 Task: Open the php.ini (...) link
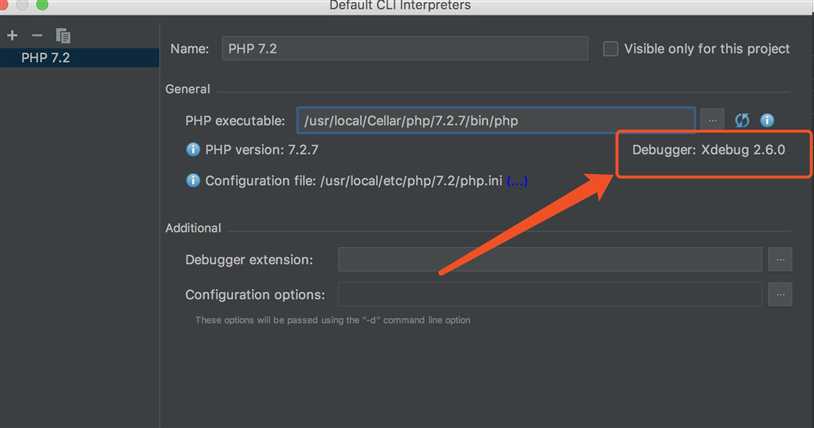(x=517, y=181)
